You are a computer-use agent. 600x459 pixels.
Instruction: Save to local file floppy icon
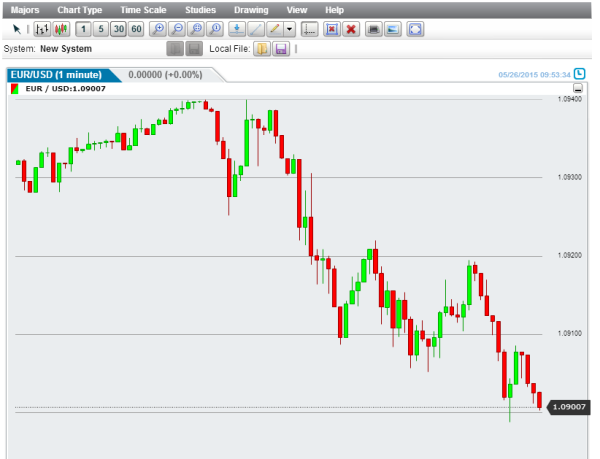281,49
